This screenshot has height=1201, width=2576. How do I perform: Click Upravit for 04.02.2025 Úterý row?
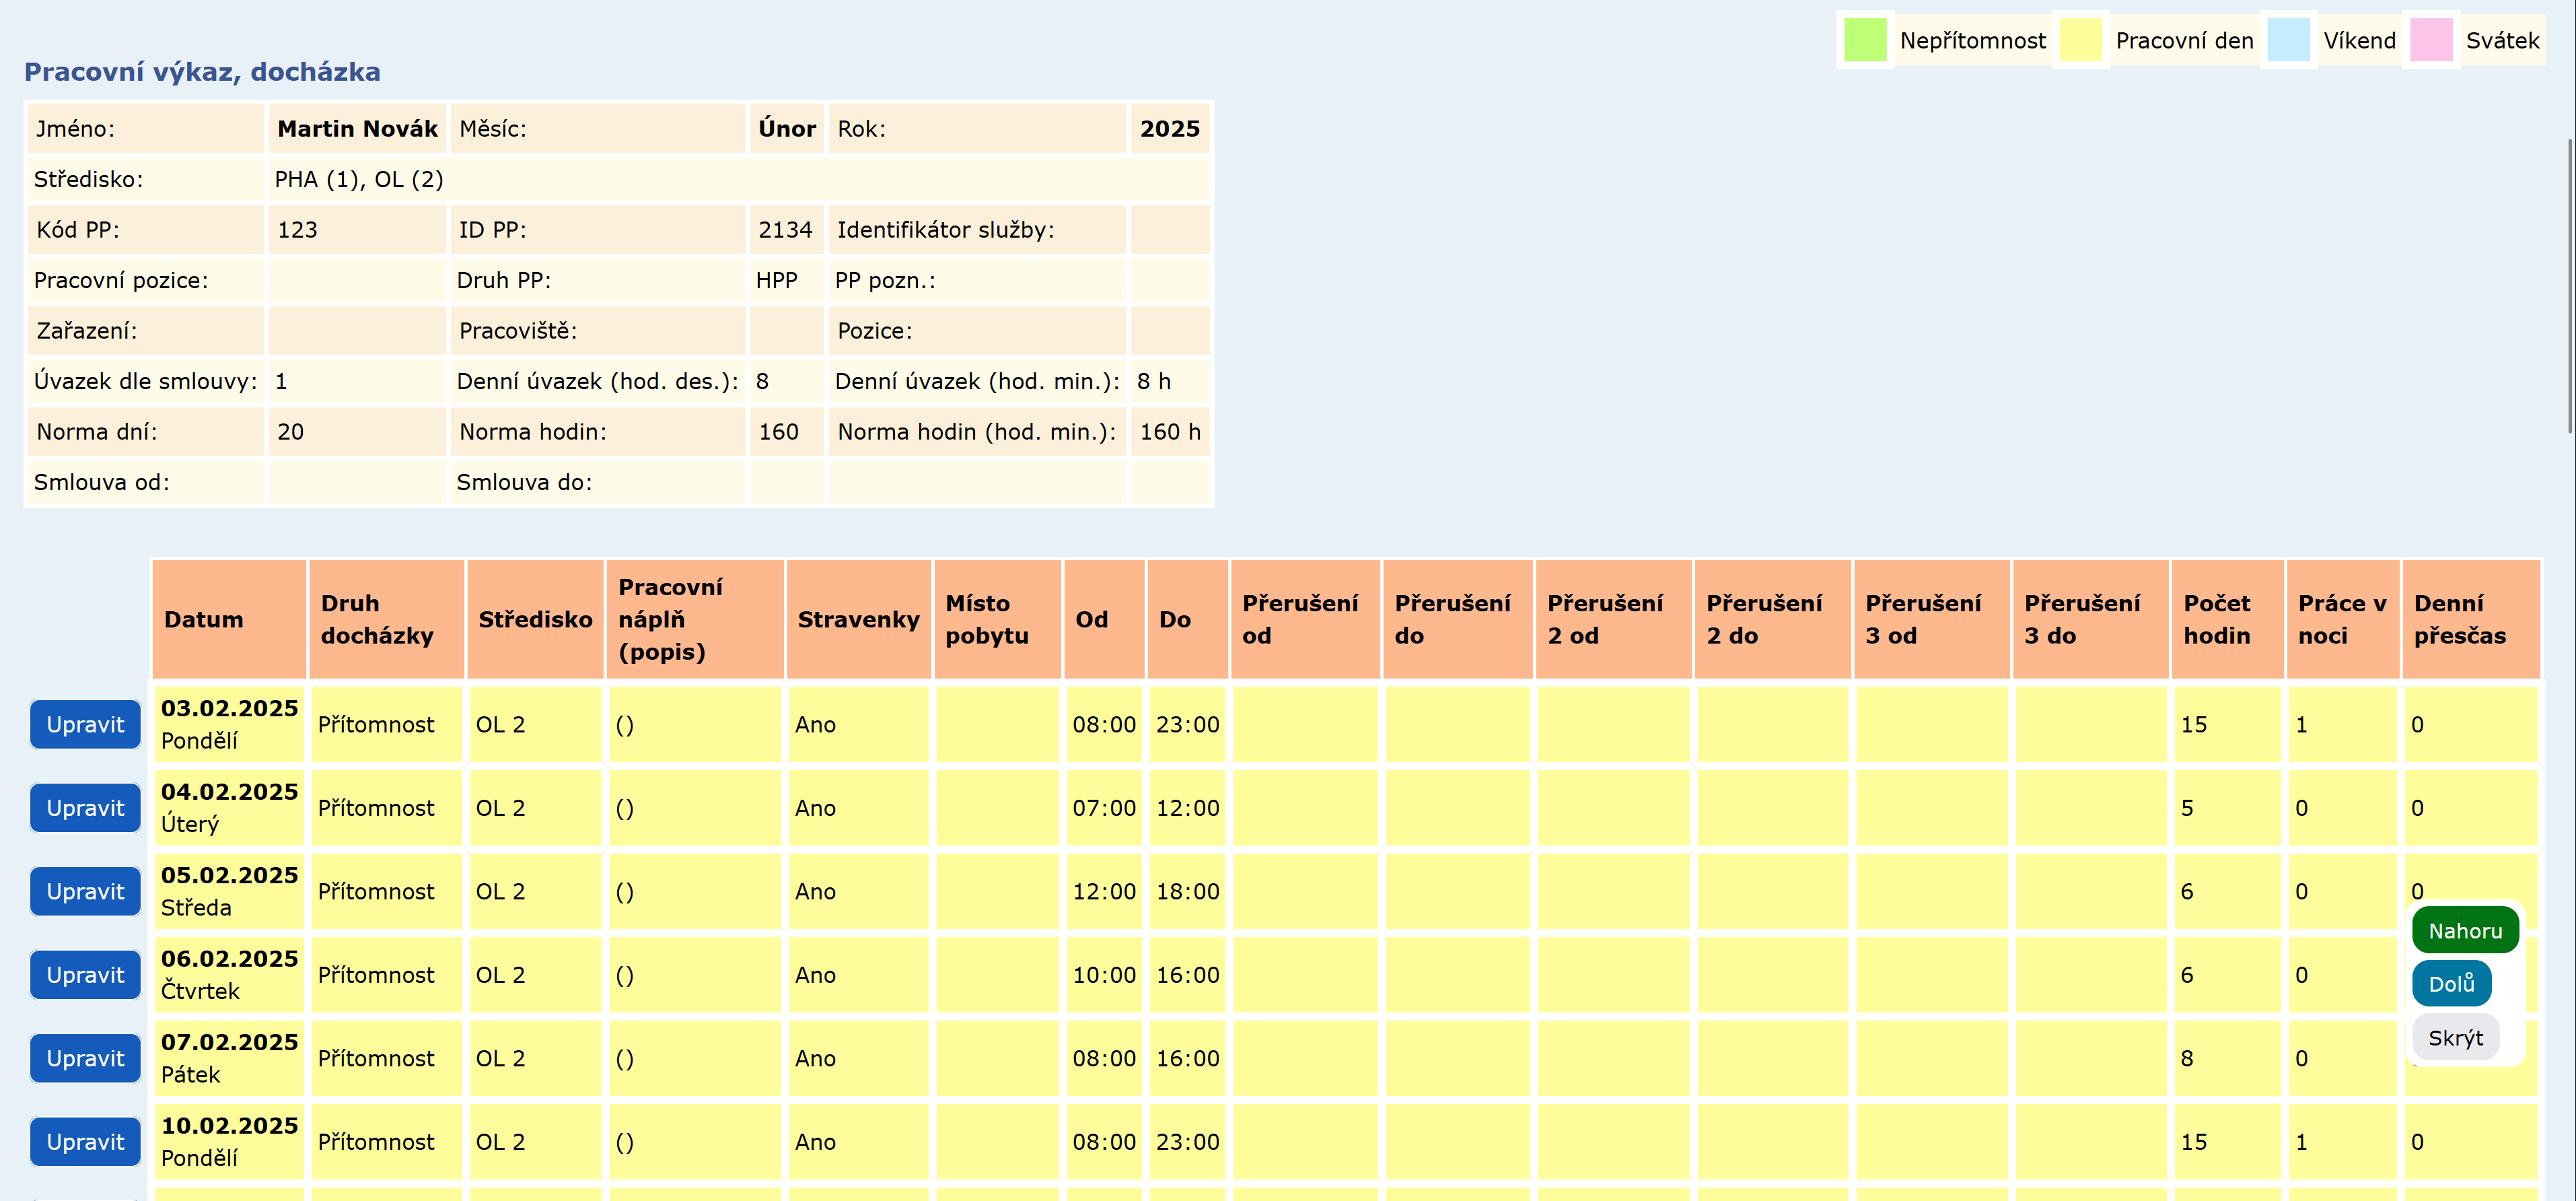click(85, 808)
